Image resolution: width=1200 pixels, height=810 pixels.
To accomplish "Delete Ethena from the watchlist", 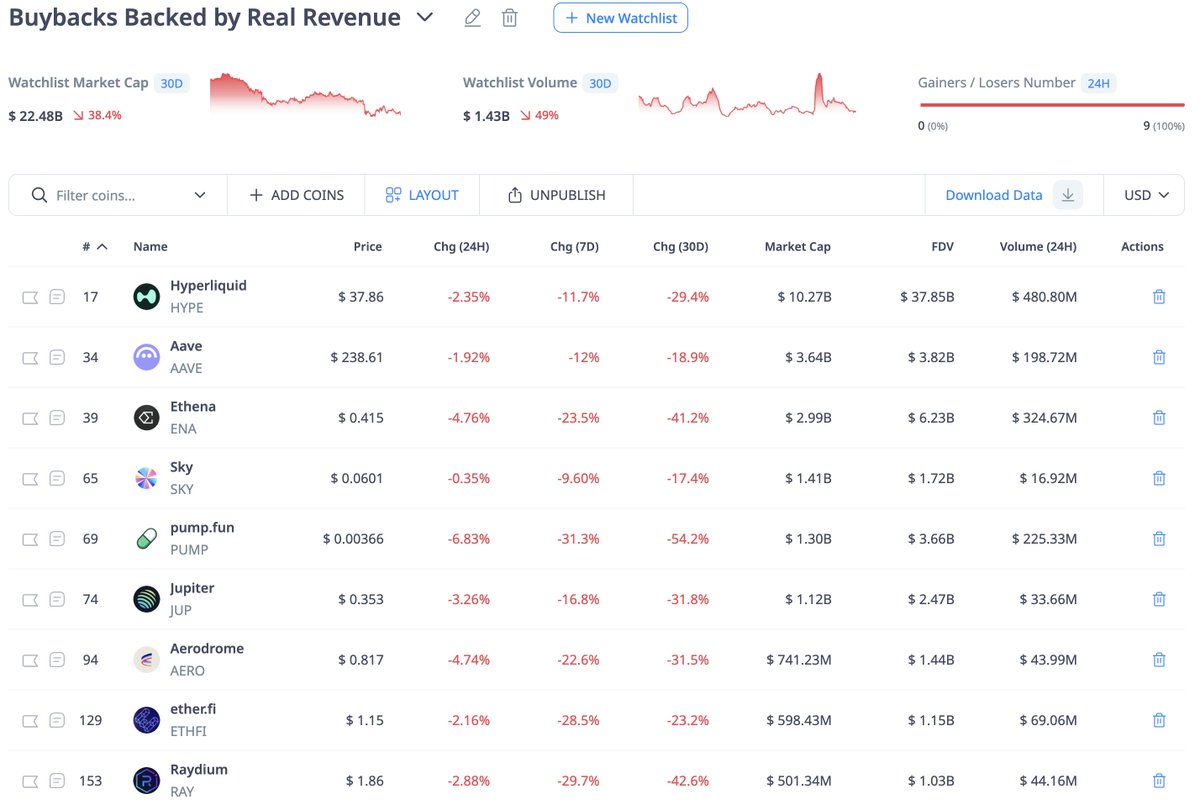I will coord(1159,418).
